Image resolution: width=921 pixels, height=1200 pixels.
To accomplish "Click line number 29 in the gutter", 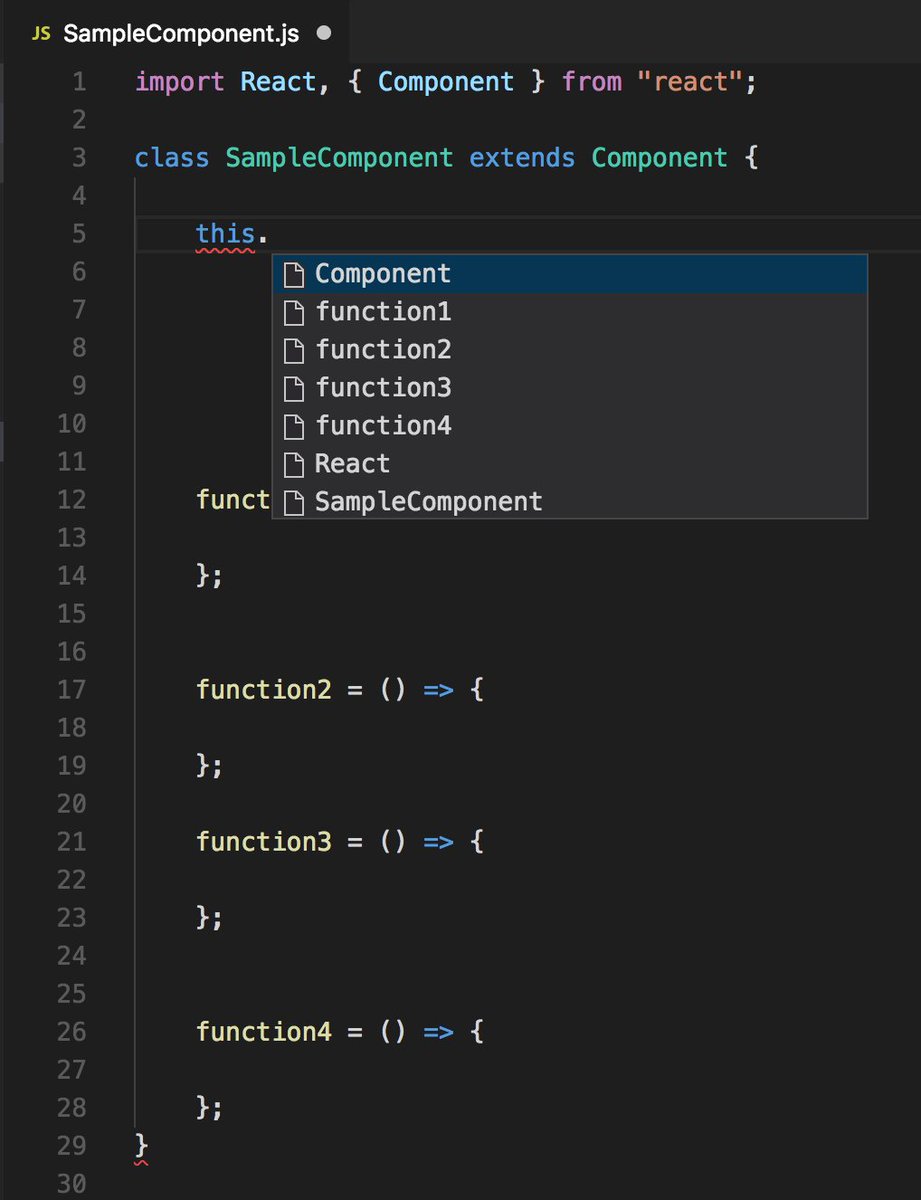I will (72, 1145).
